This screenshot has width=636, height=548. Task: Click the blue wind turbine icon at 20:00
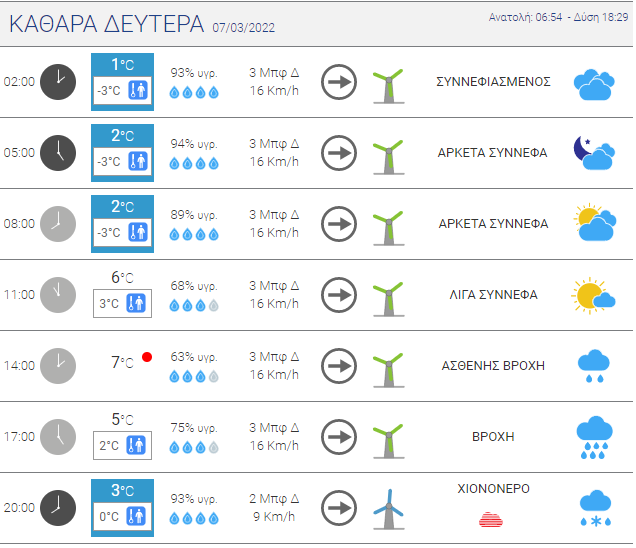[388, 508]
